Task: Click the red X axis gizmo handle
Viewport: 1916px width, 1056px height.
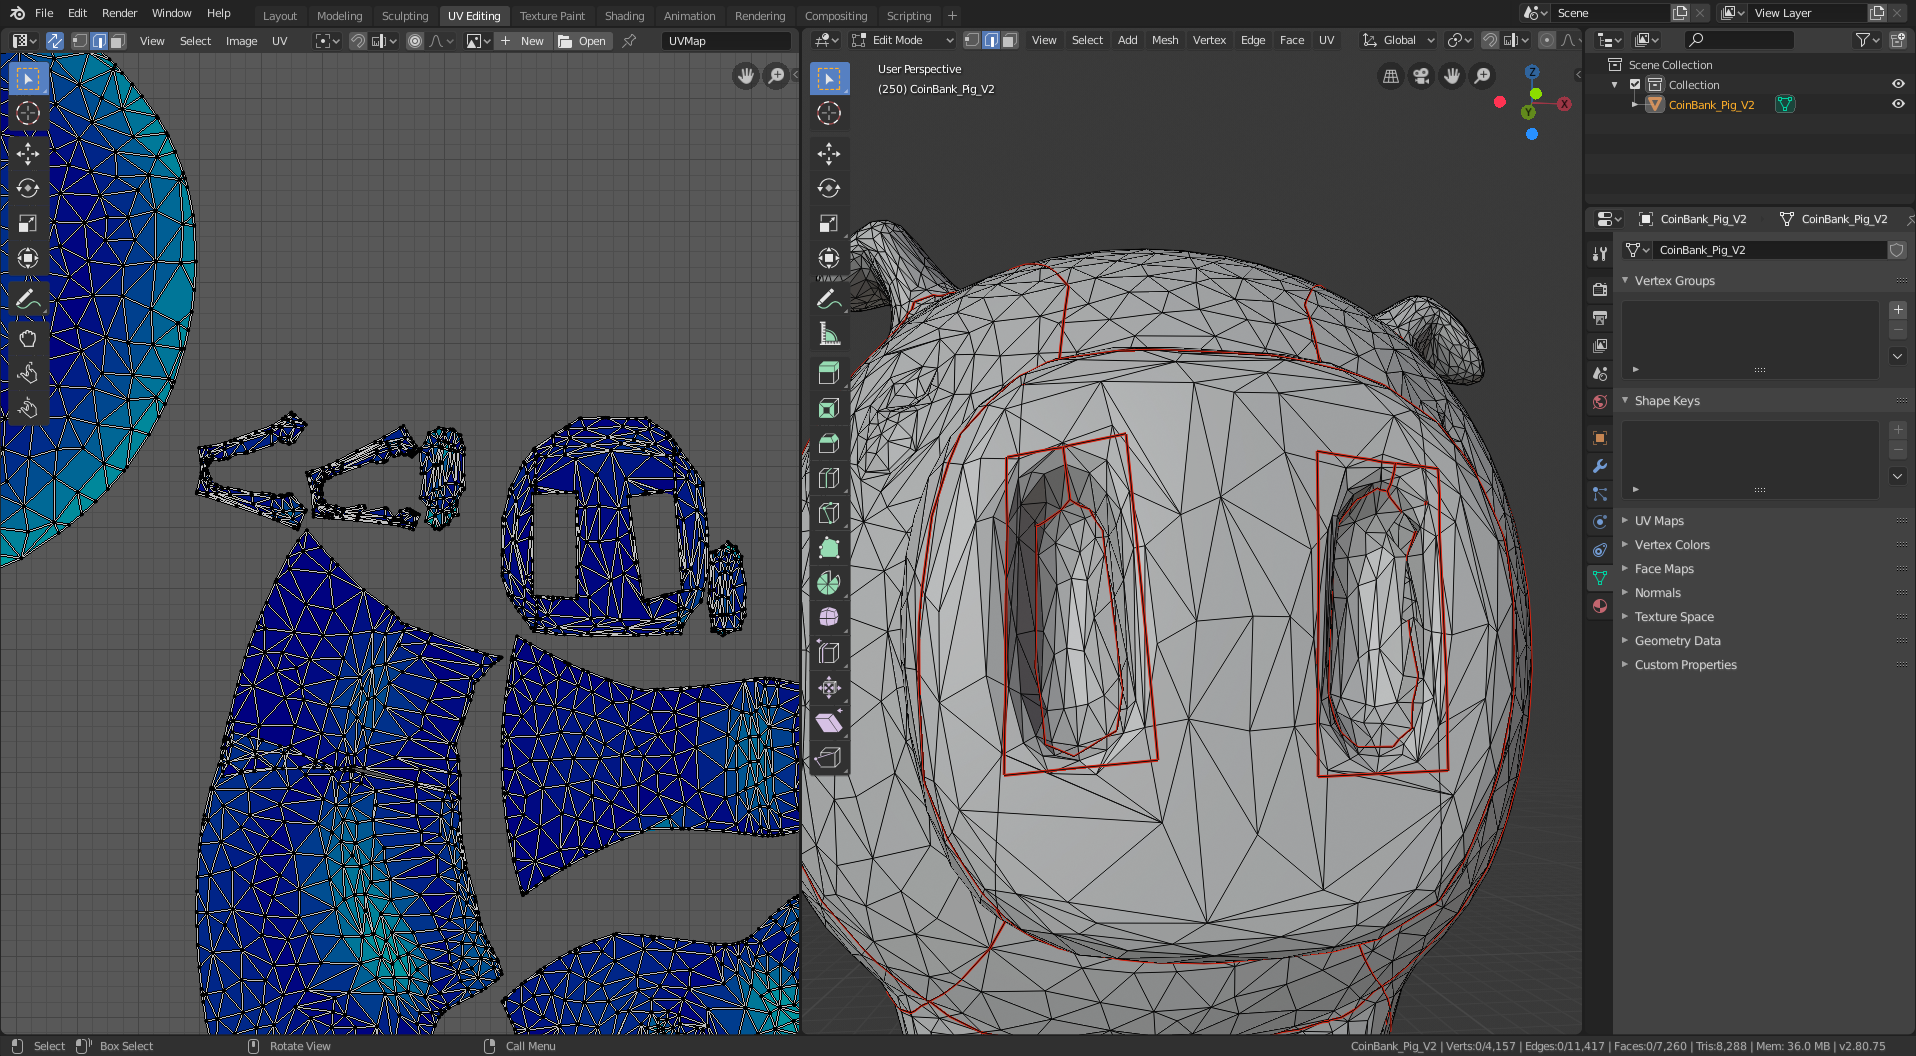Action: tap(1564, 104)
